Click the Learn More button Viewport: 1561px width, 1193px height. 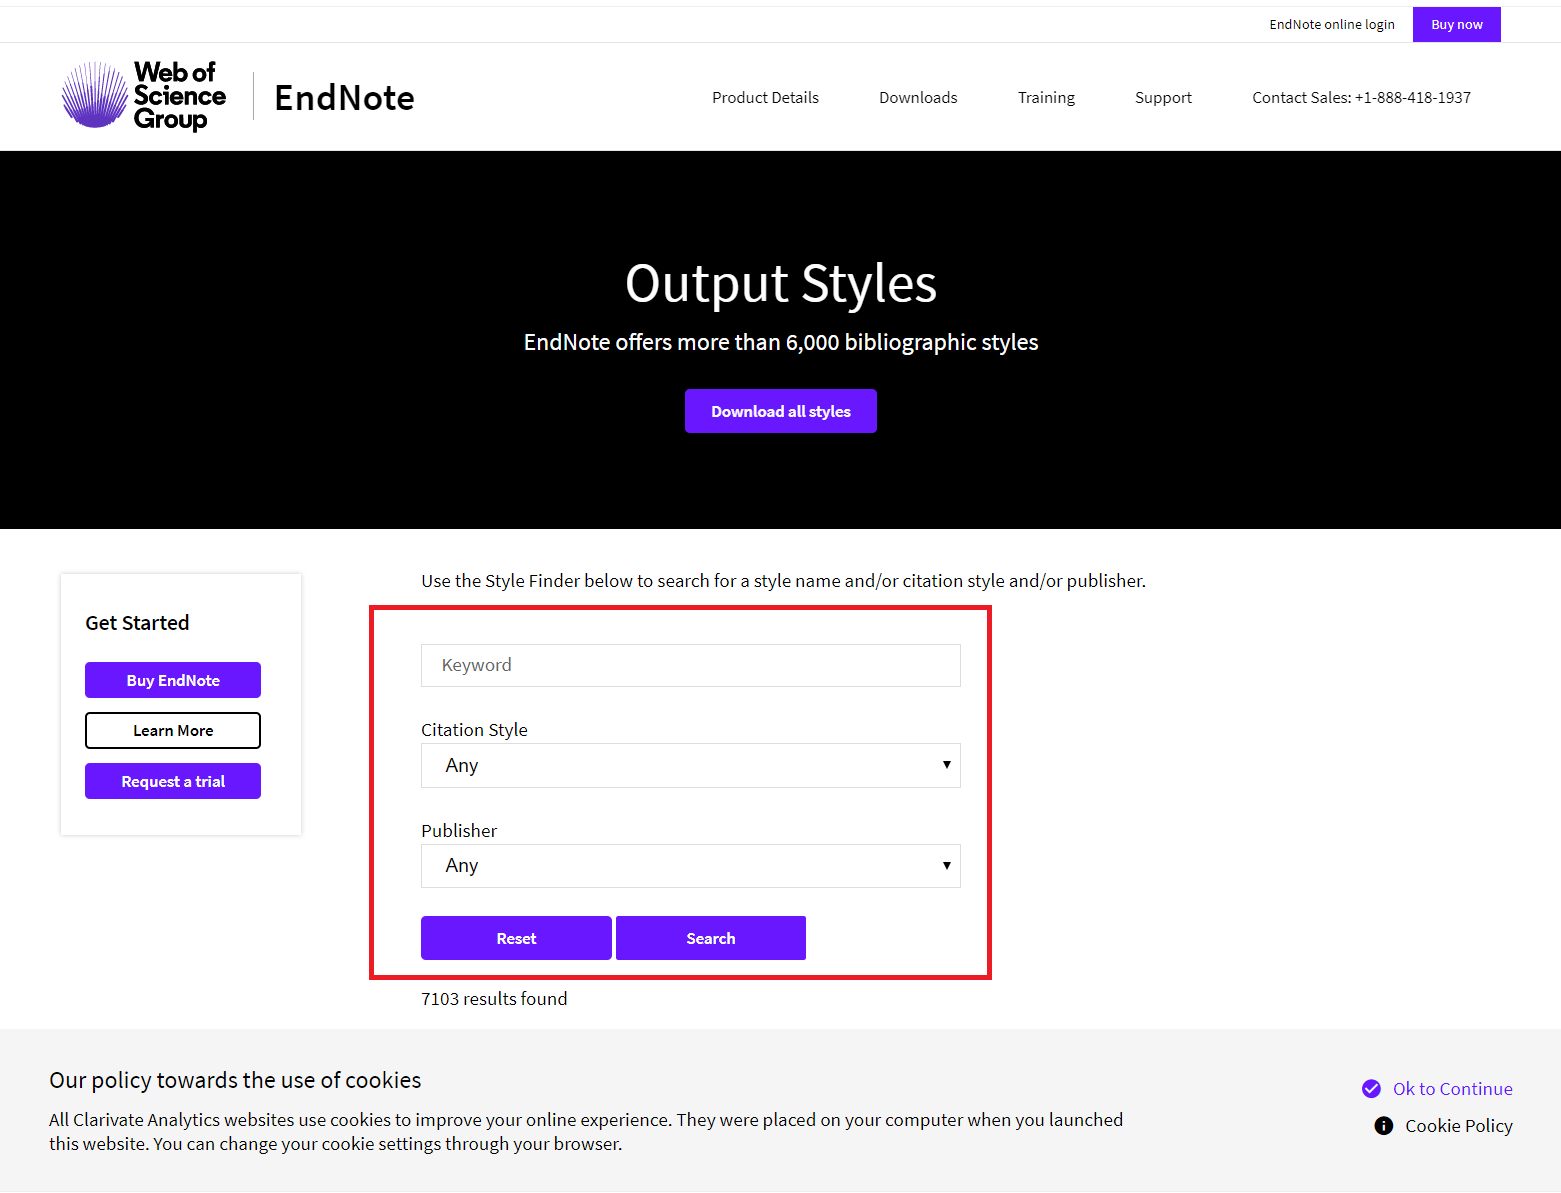tap(173, 731)
